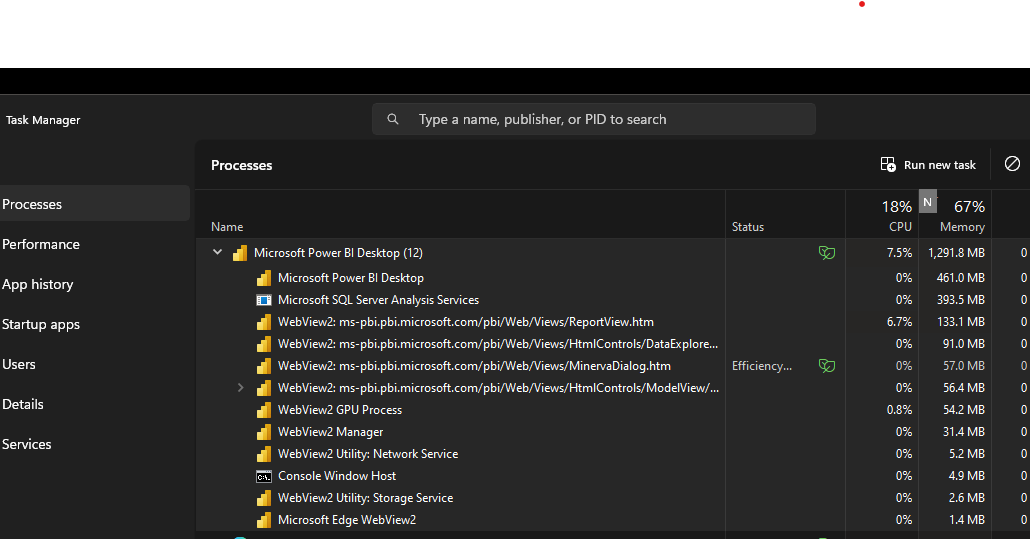Click the Console Window Host icon
1030x539 pixels.
pyautogui.click(x=263, y=477)
